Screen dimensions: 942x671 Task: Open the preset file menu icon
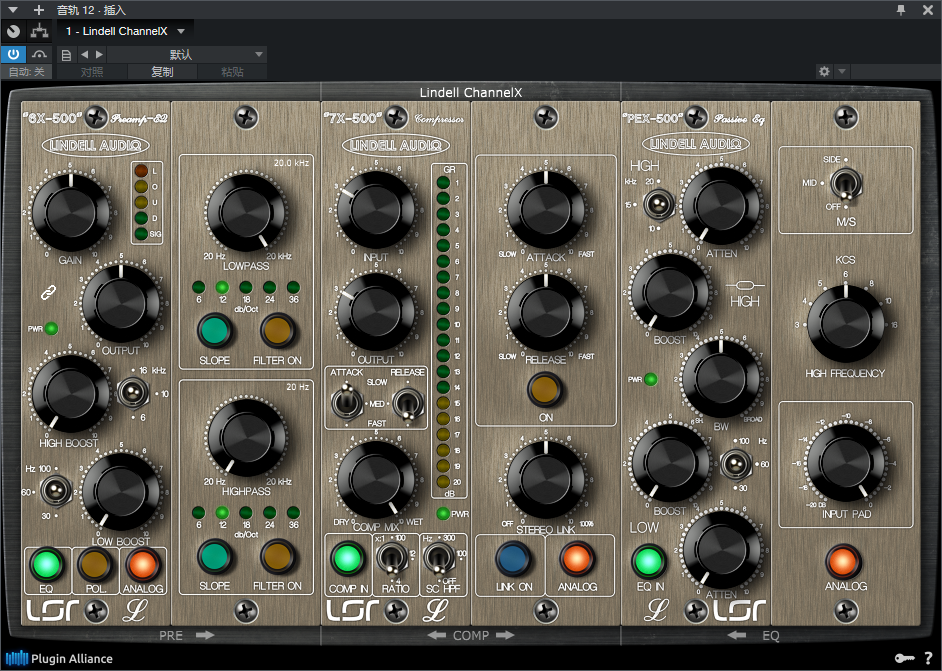click(66, 55)
